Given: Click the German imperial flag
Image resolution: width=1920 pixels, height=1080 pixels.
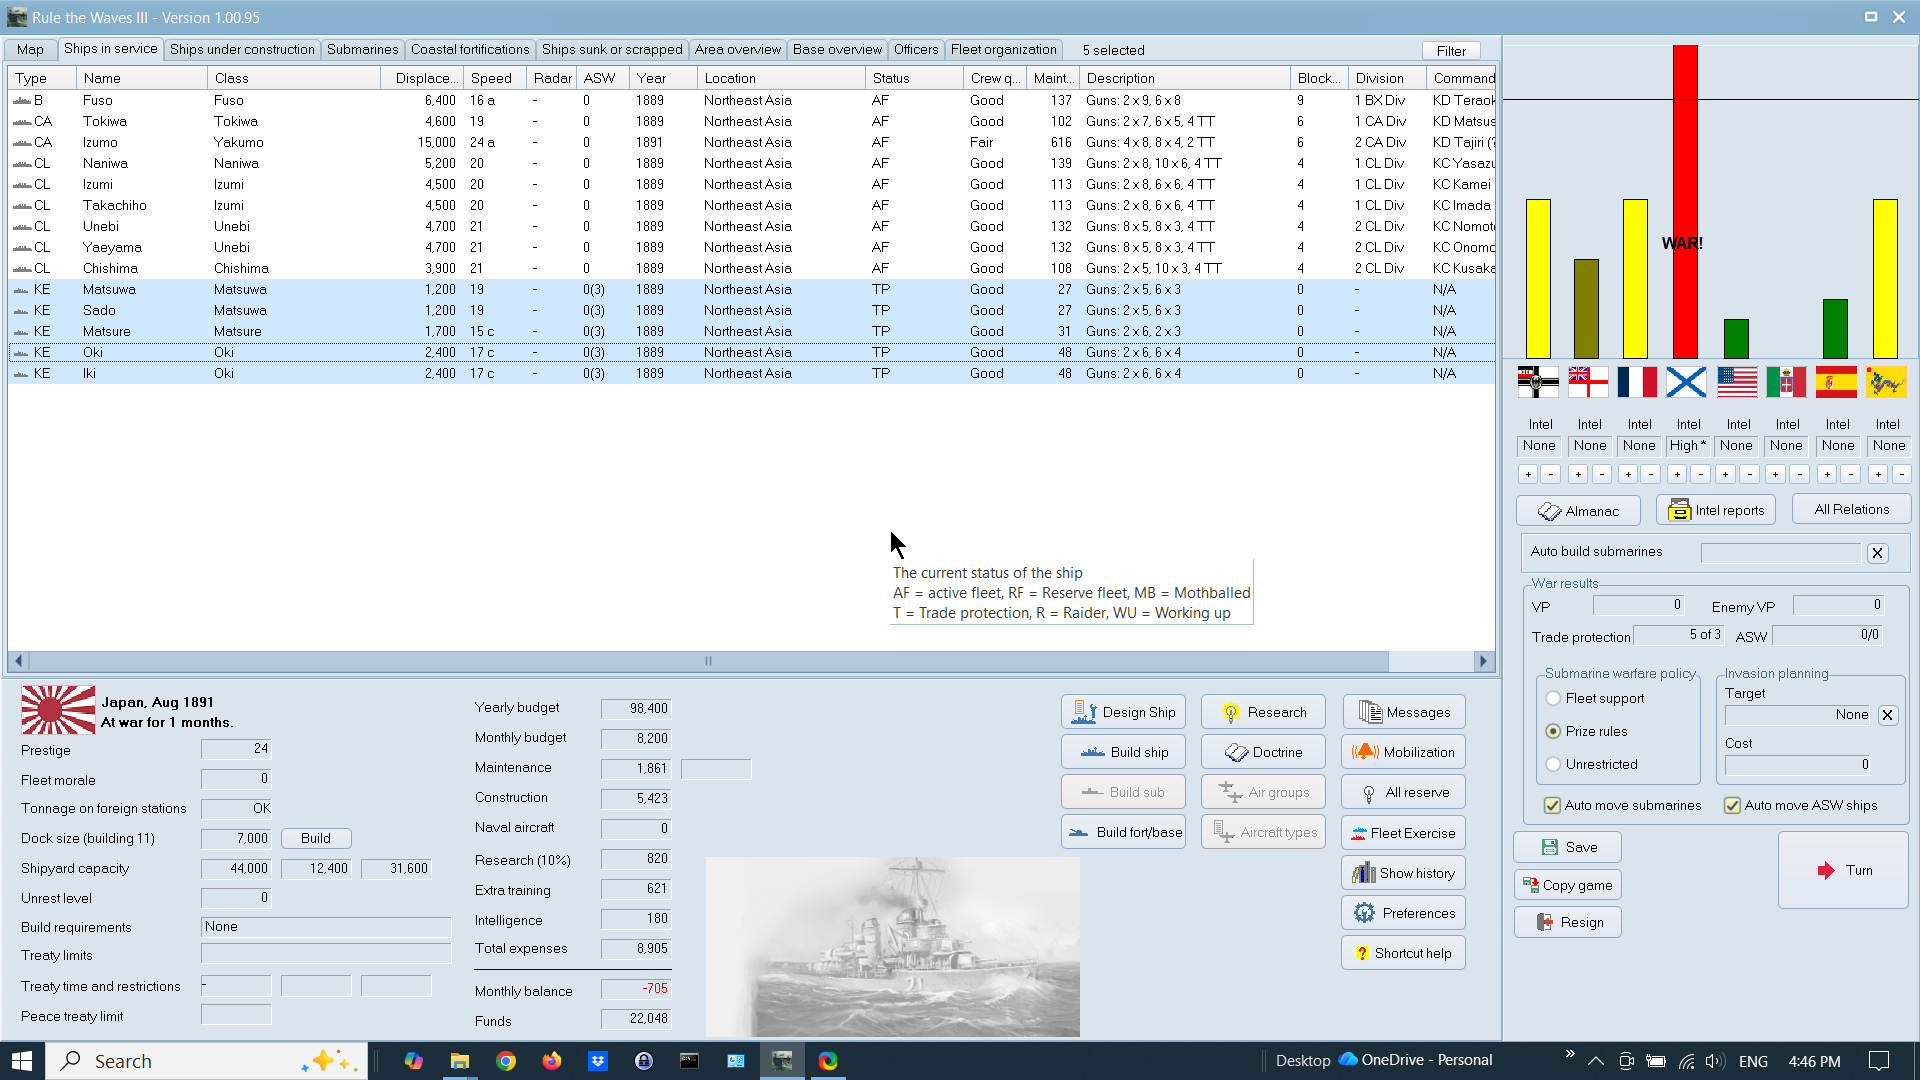Looking at the screenshot, I should click(1538, 382).
